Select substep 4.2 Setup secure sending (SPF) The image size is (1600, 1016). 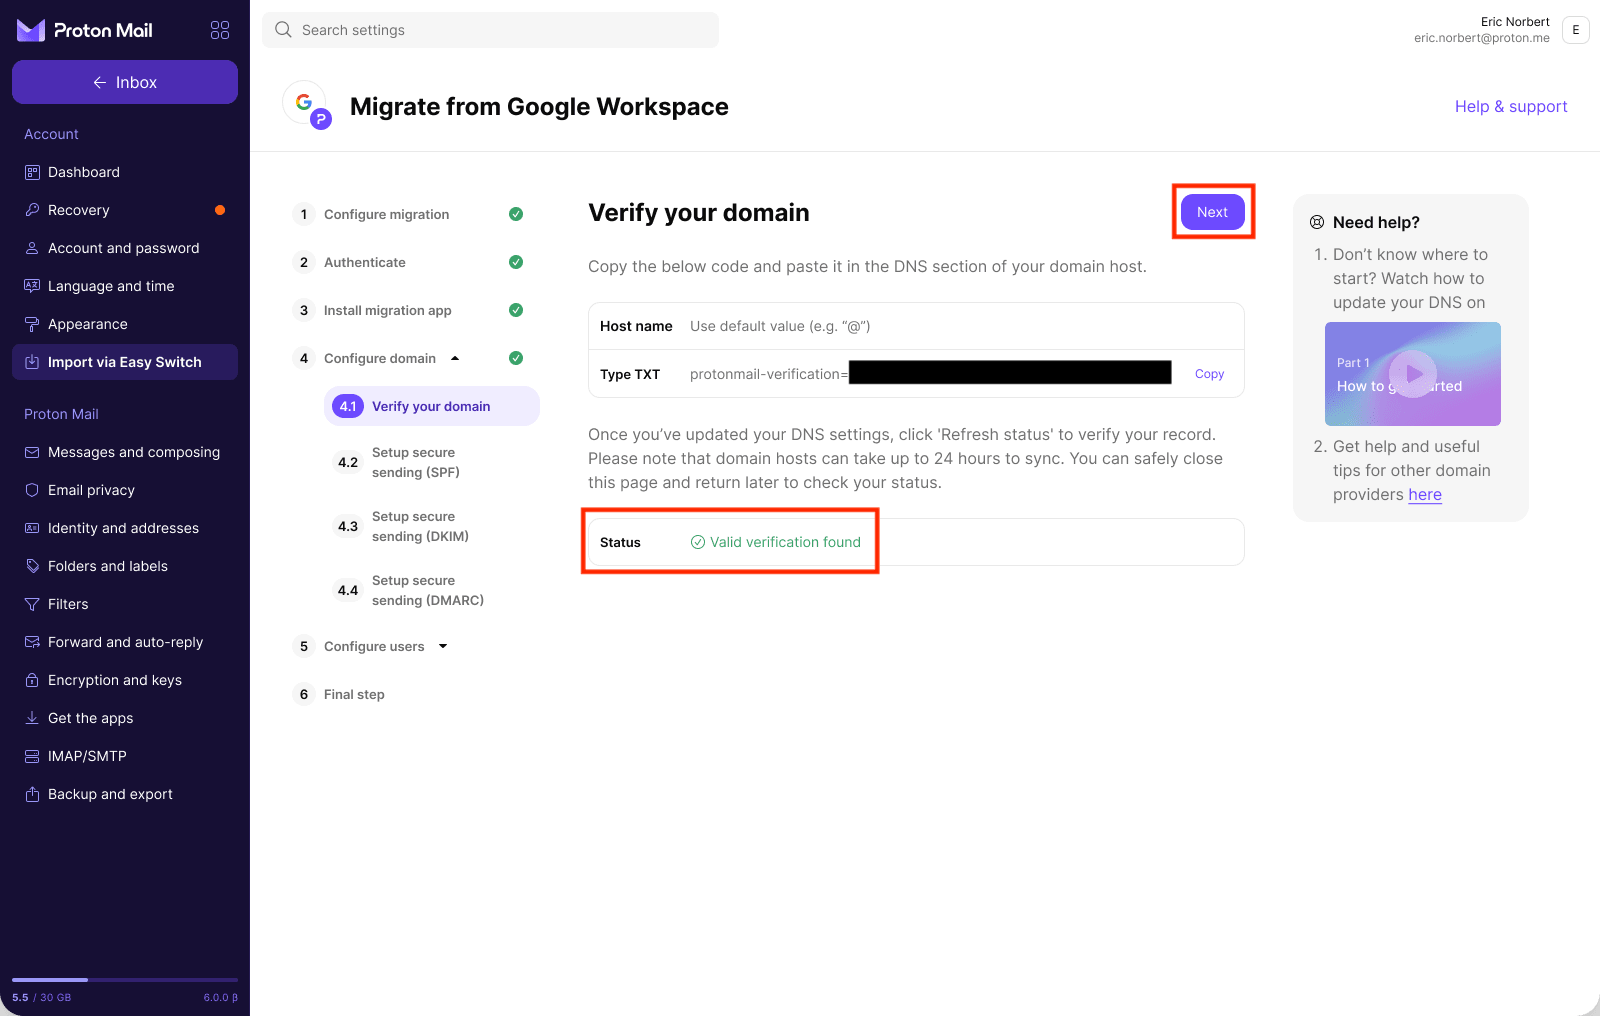[432, 462]
